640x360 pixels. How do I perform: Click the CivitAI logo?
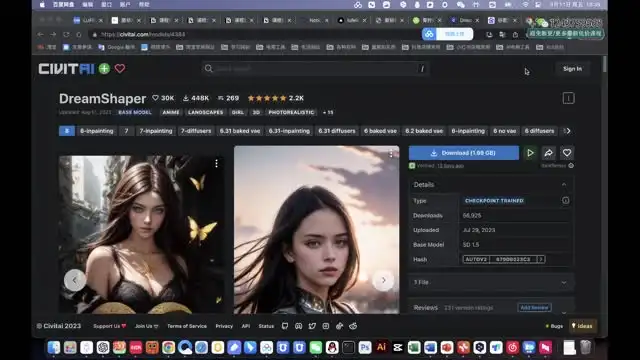pyautogui.click(x=66, y=69)
